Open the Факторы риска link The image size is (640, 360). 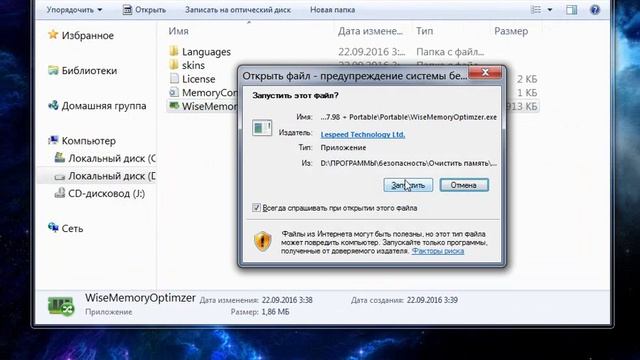(438, 251)
